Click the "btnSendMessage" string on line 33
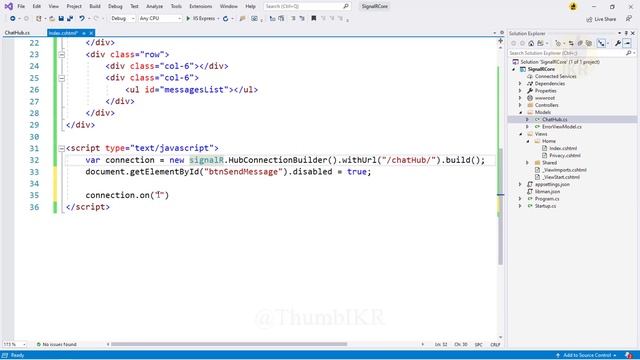Image resolution: width=640 pixels, height=360 pixels. (243, 172)
